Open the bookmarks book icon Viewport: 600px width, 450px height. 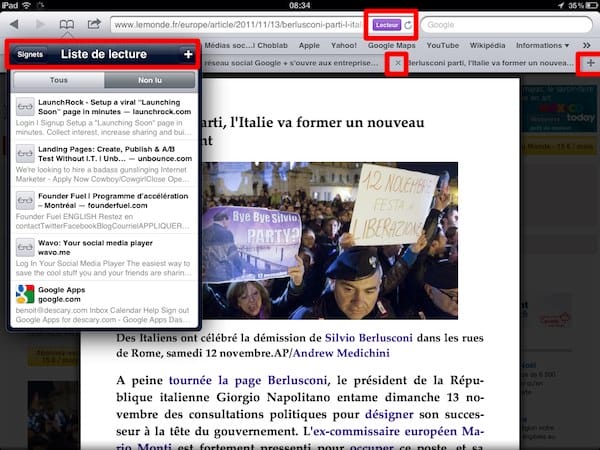click(x=68, y=24)
